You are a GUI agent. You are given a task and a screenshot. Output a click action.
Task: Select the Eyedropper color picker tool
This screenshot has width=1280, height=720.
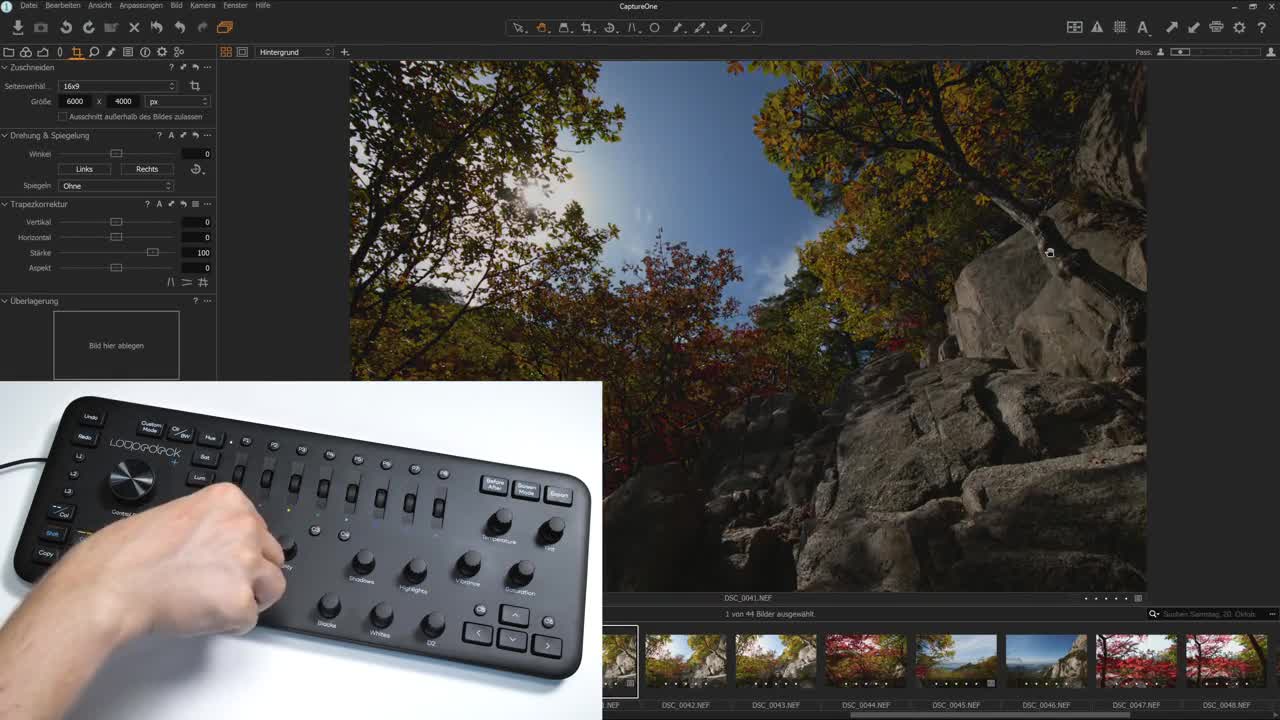click(700, 27)
